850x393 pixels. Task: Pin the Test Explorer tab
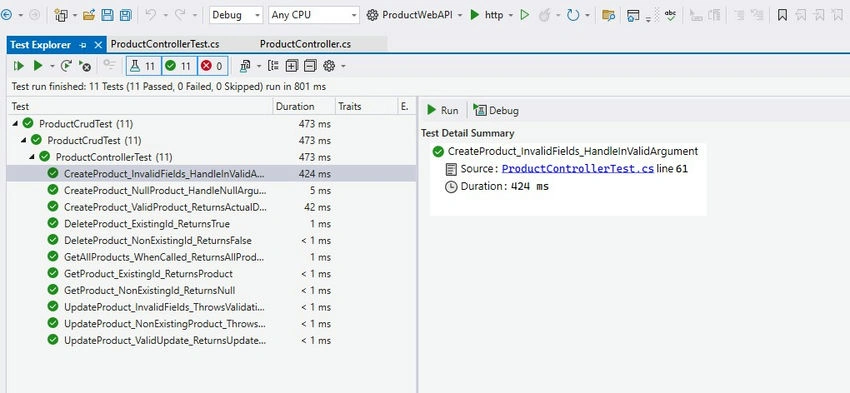(x=83, y=45)
